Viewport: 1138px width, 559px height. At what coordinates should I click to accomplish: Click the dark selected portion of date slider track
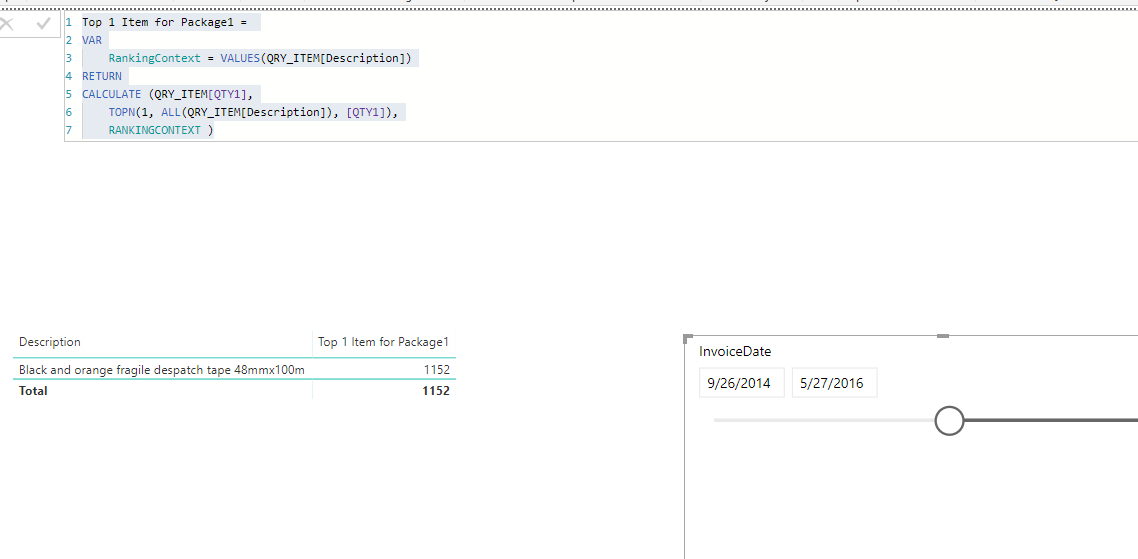[1050, 420]
